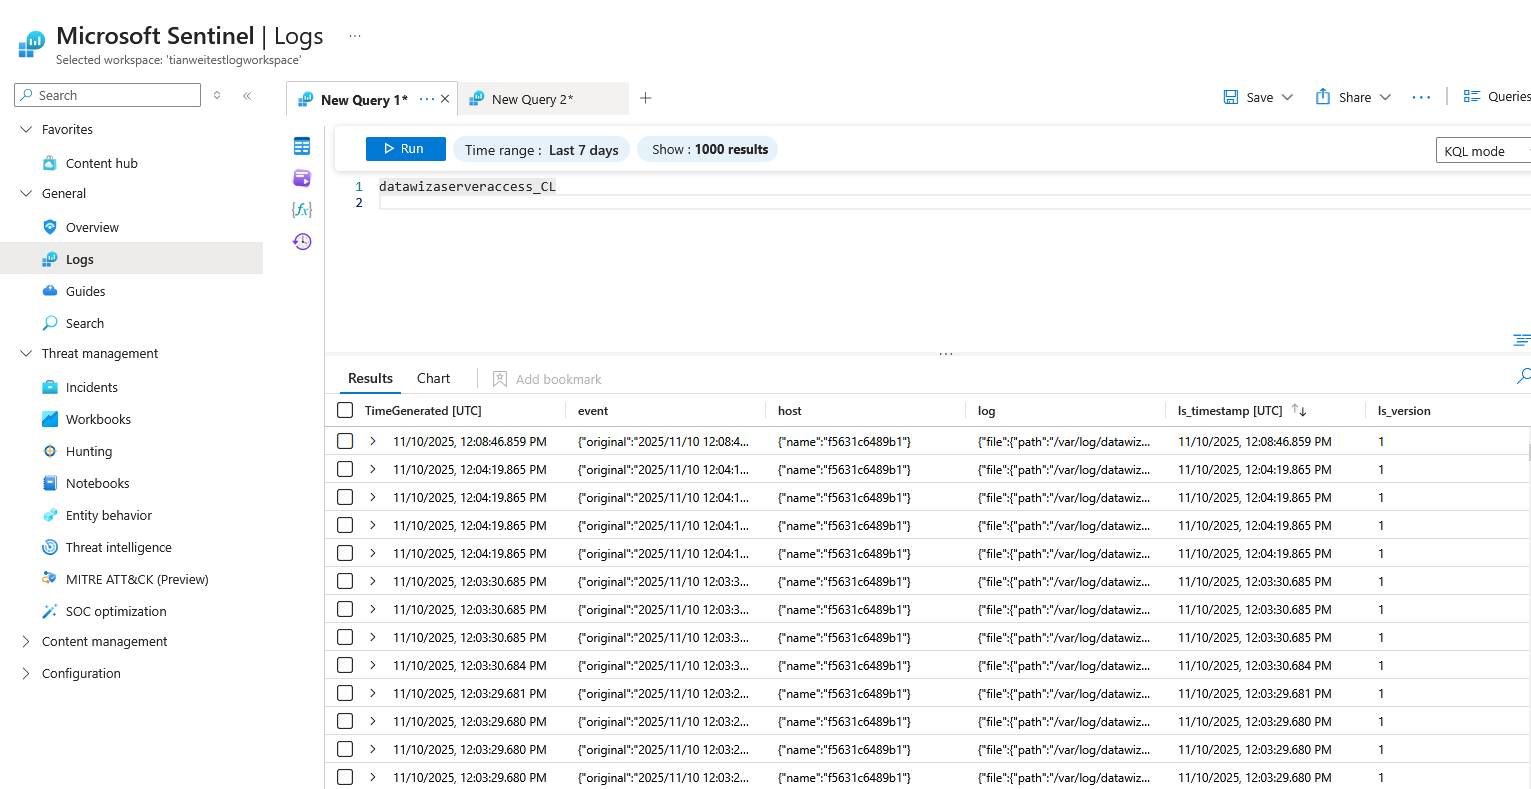Click the plus icon to add query tab

pyautogui.click(x=646, y=98)
